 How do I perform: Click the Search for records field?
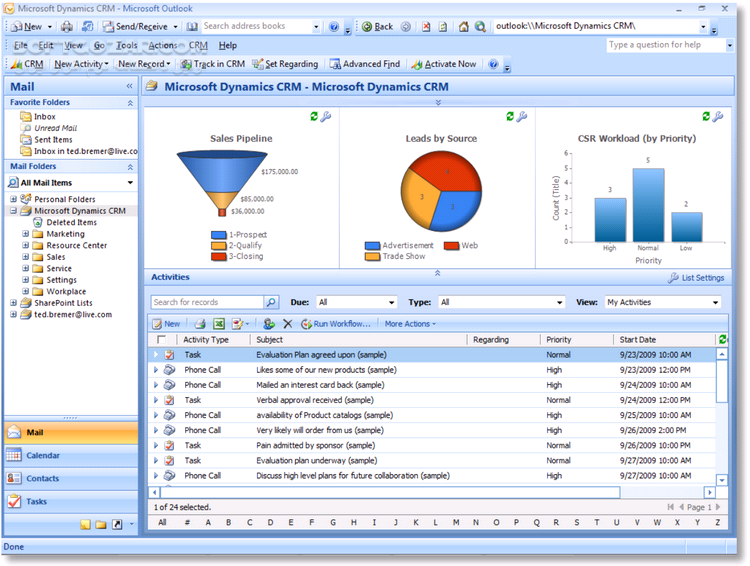pos(207,302)
